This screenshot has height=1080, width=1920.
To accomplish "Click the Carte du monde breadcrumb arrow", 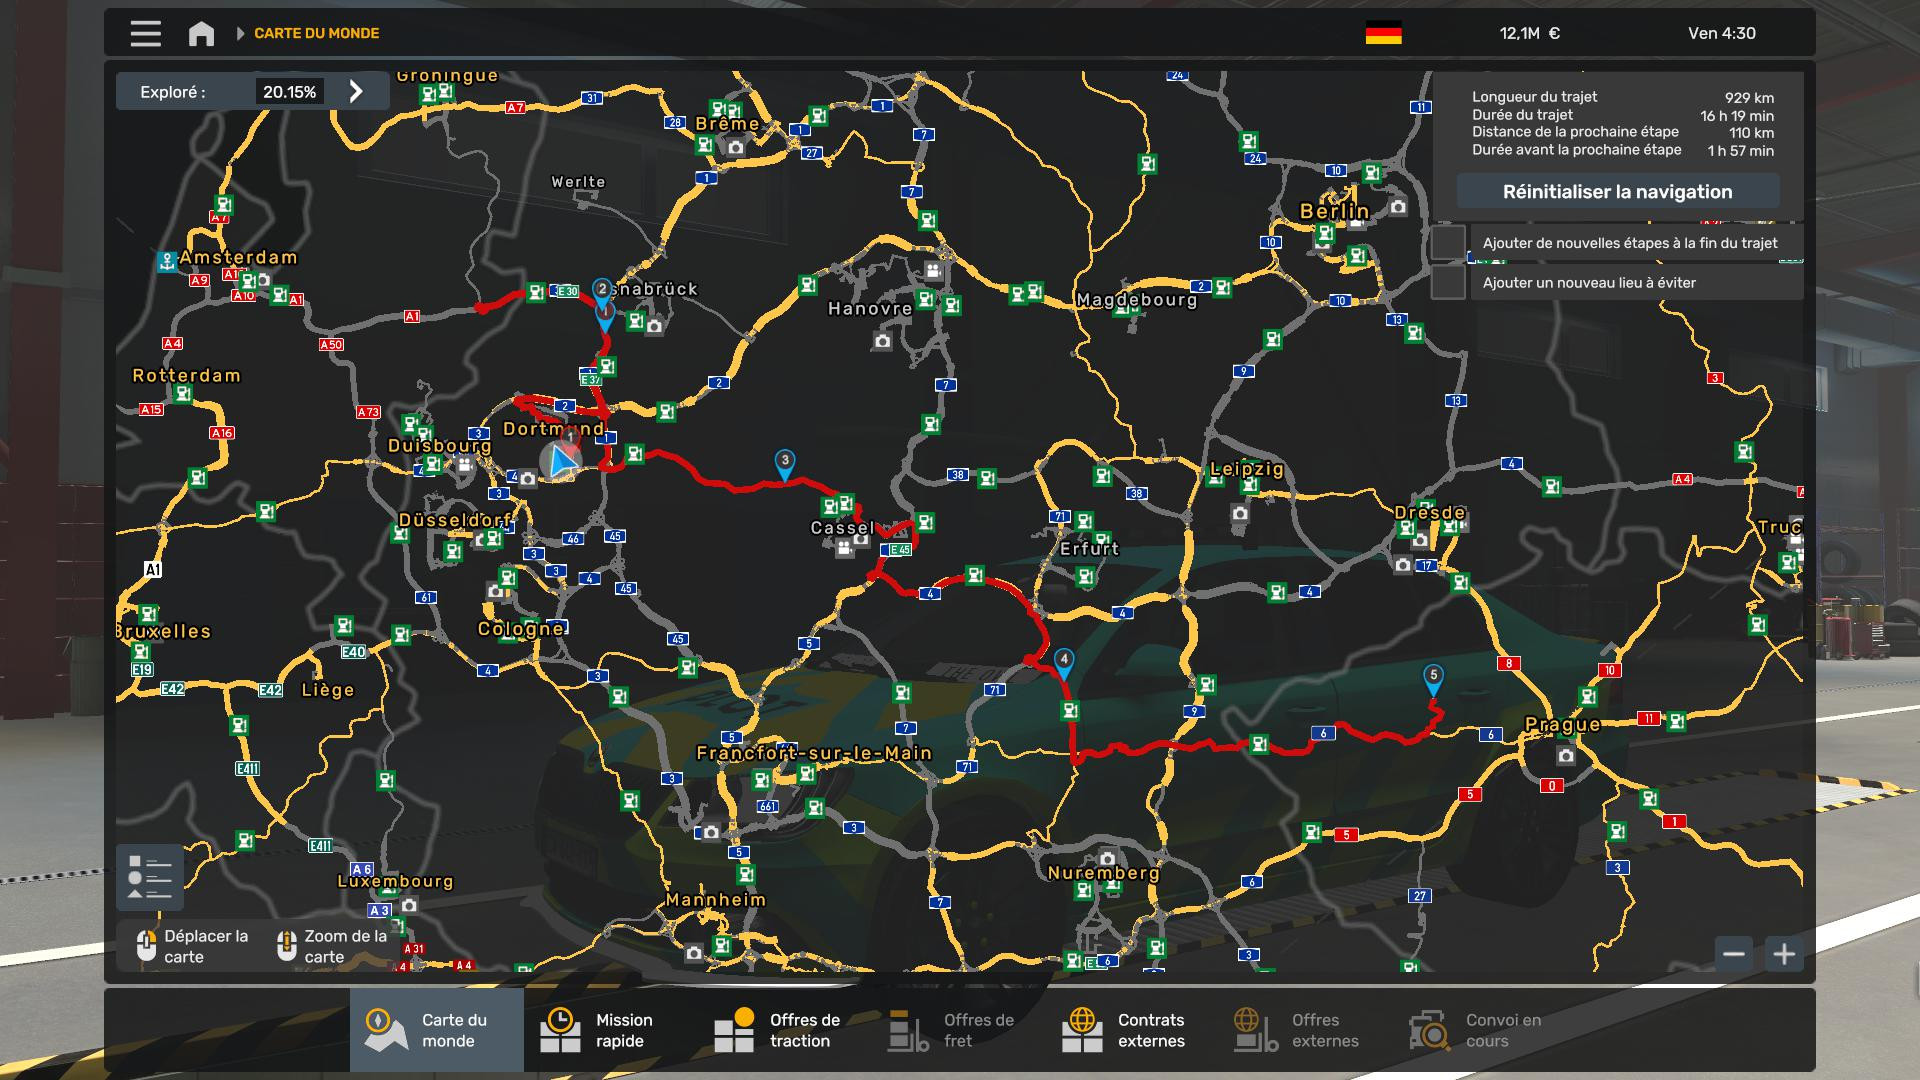I will (240, 34).
